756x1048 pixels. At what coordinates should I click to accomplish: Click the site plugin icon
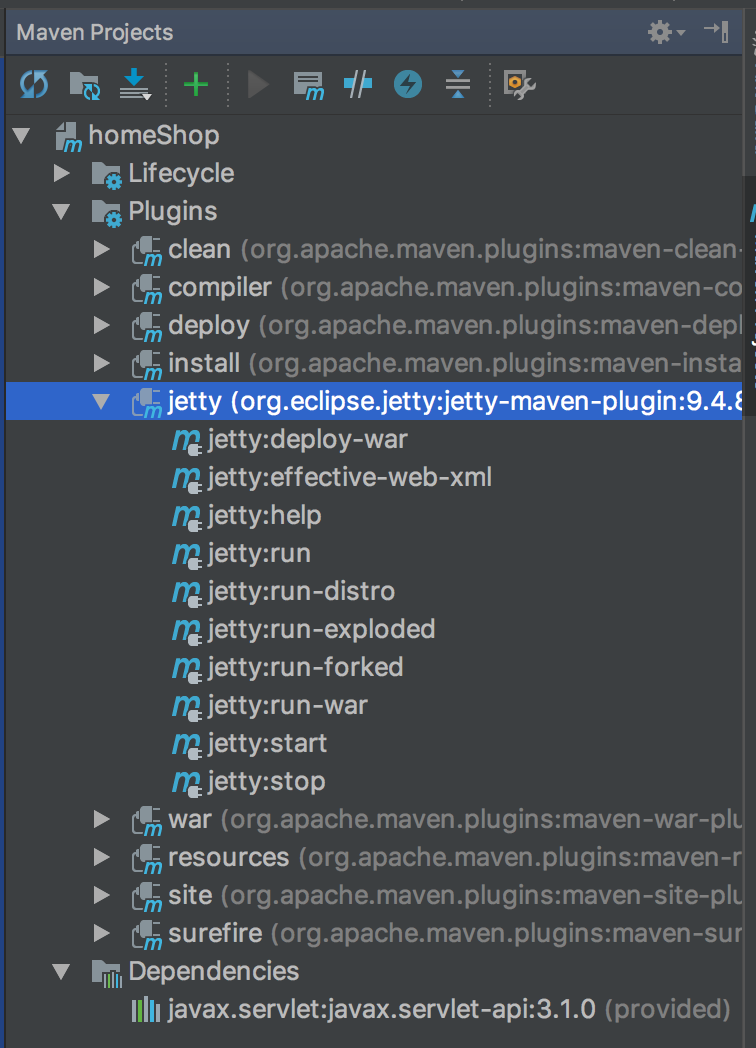pyautogui.click(x=146, y=896)
